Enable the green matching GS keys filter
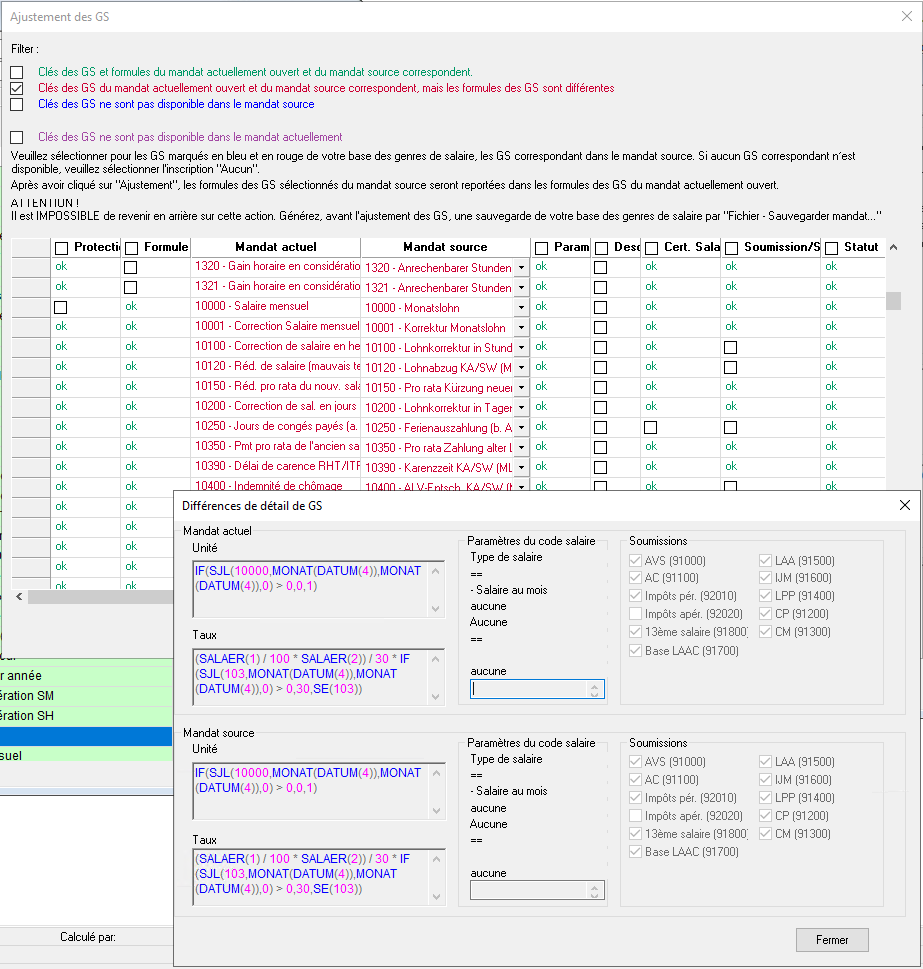This screenshot has height=969, width=923. coord(17,72)
